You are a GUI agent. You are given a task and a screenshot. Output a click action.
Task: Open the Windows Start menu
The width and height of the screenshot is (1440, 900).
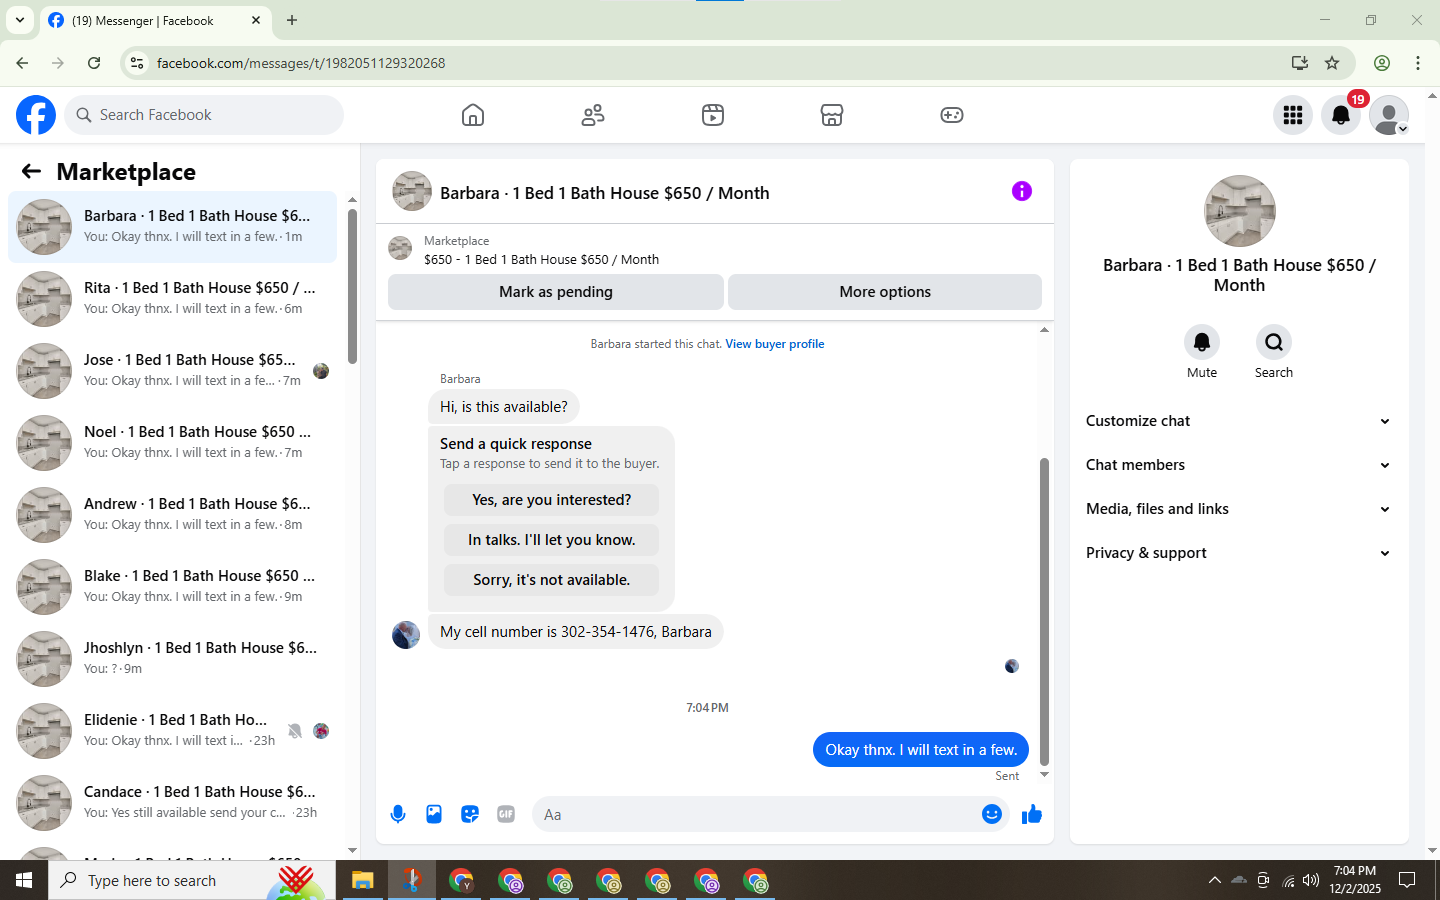pos(24,880)
